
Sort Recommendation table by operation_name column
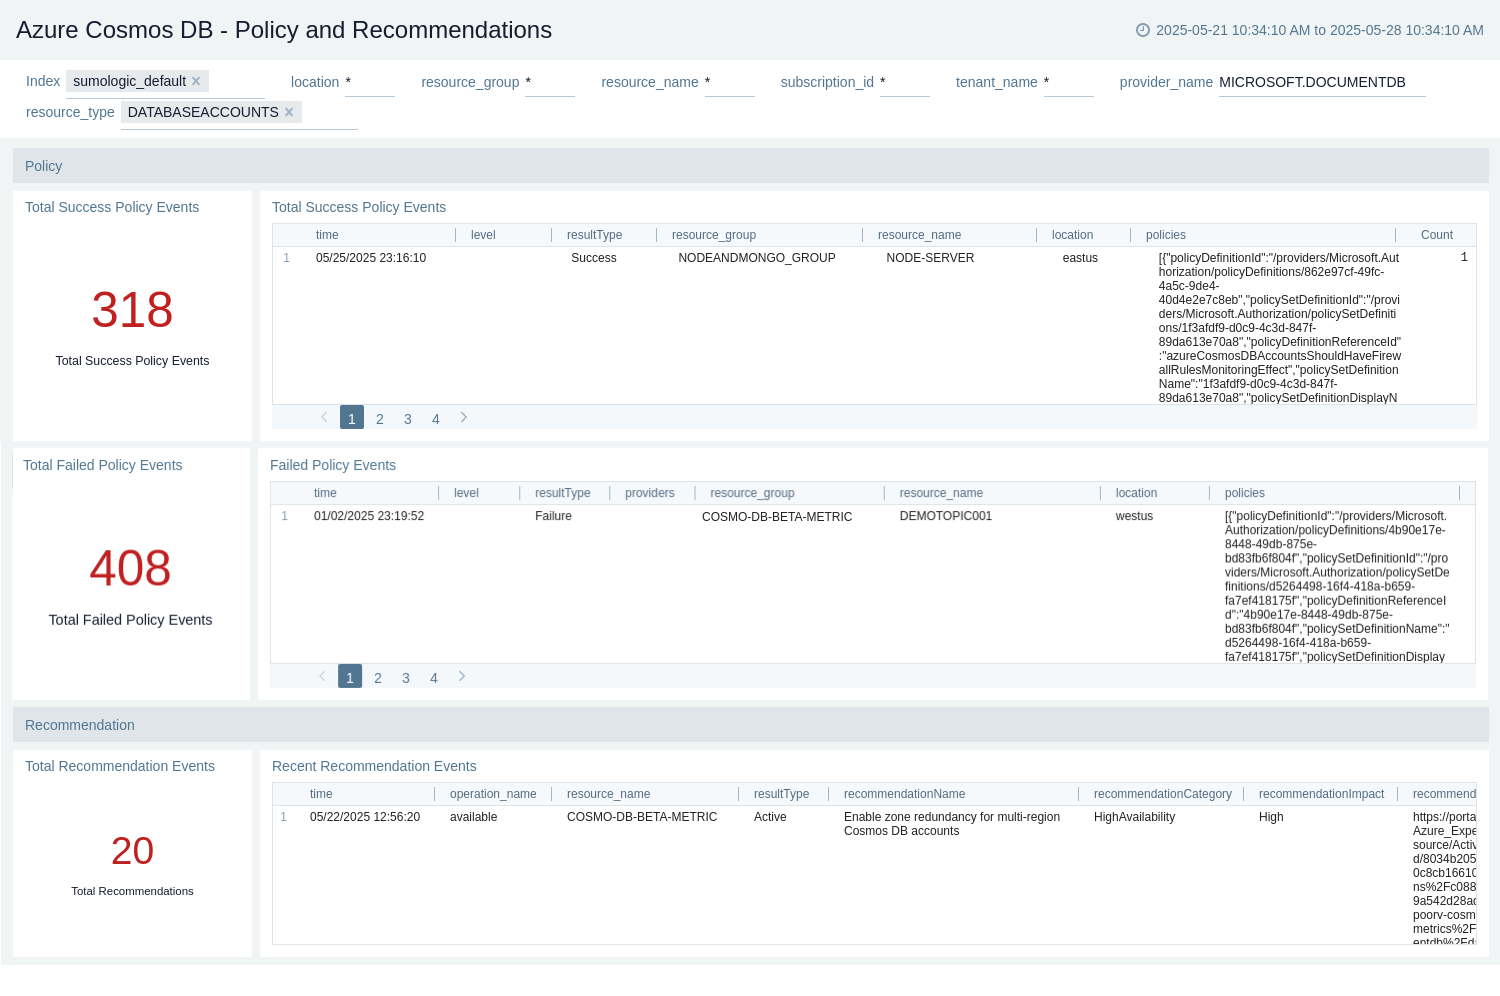pos(493,794)
